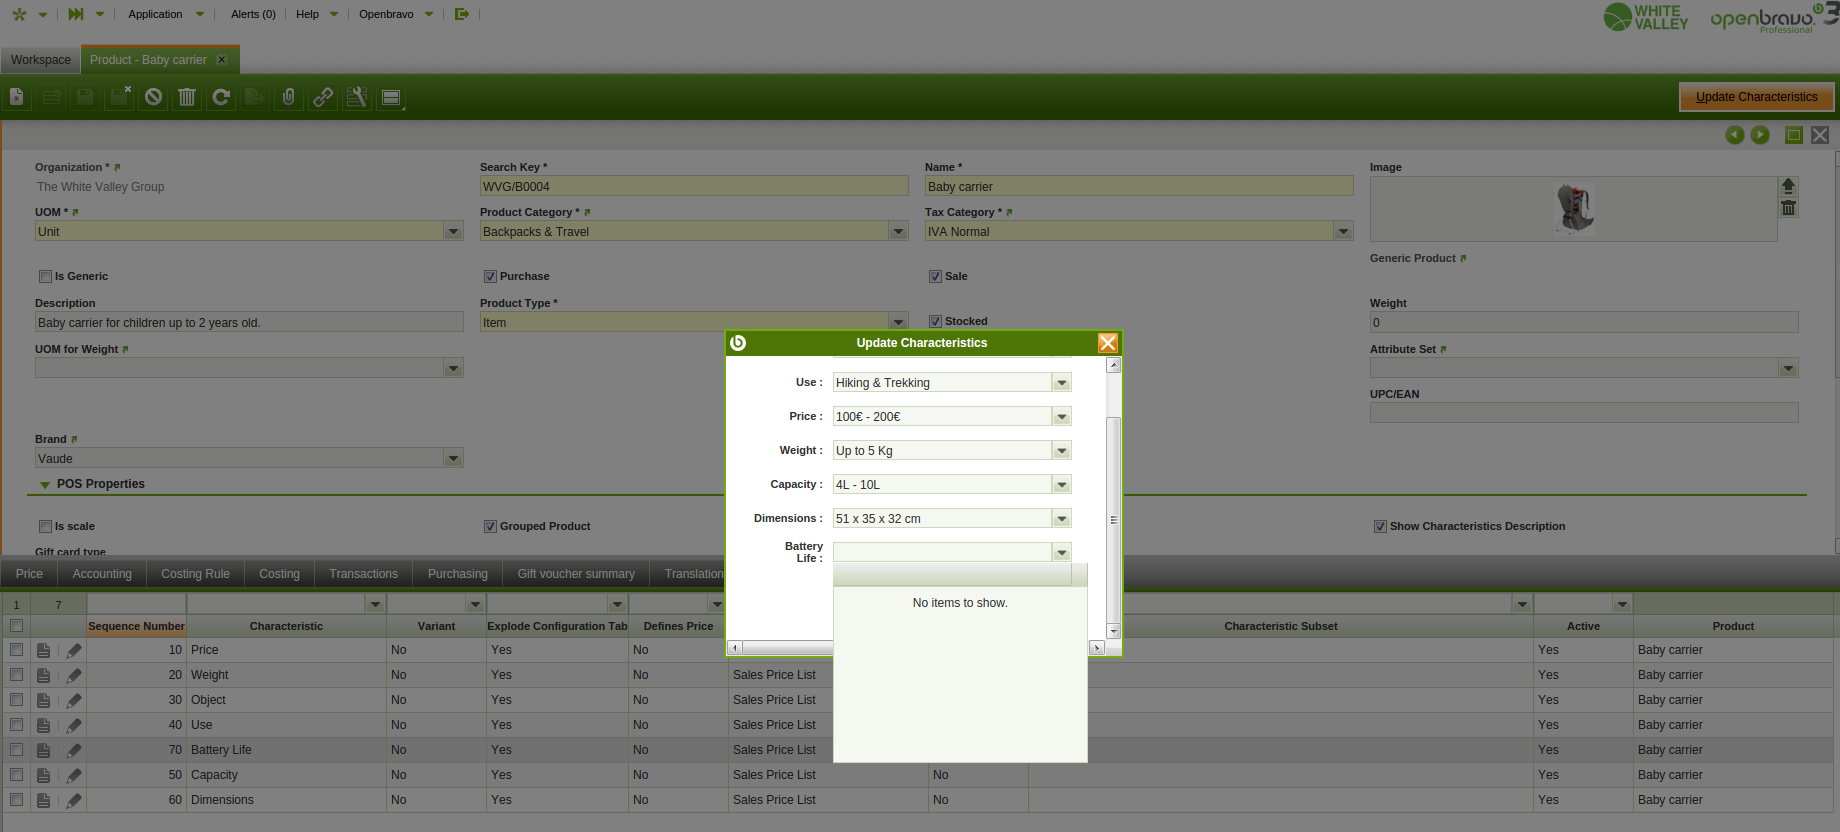Click the new document toolbar icon
The image size is (1840, 832).
17,97
